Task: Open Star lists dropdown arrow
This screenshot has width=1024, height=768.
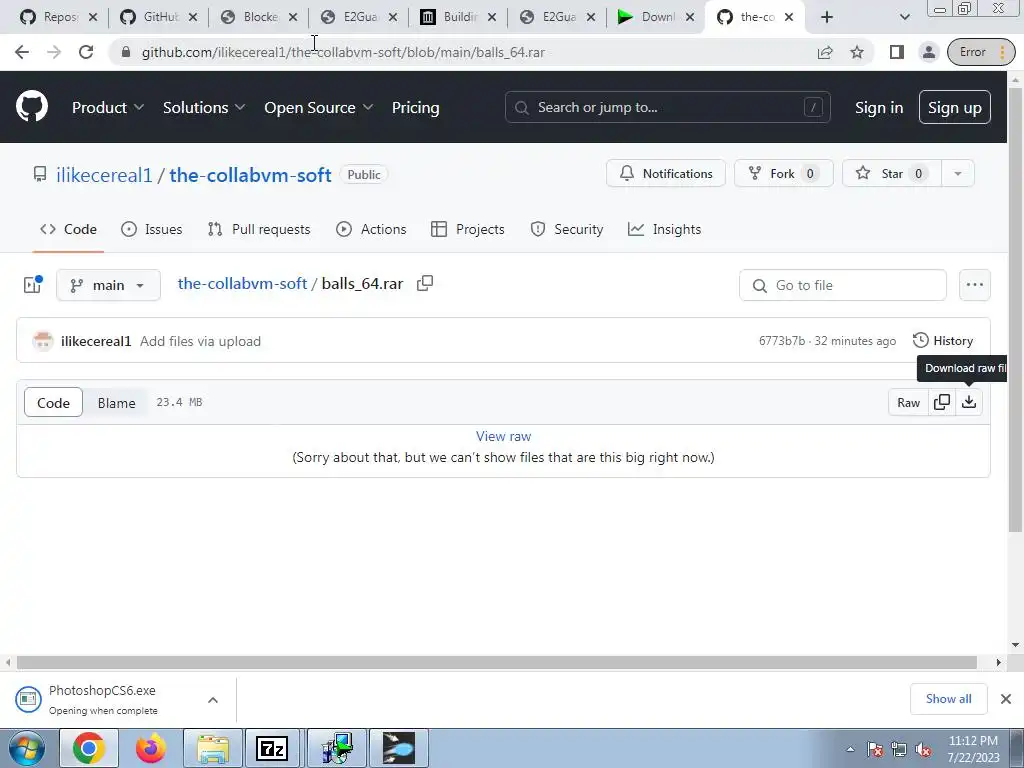Action: point(957,174)
